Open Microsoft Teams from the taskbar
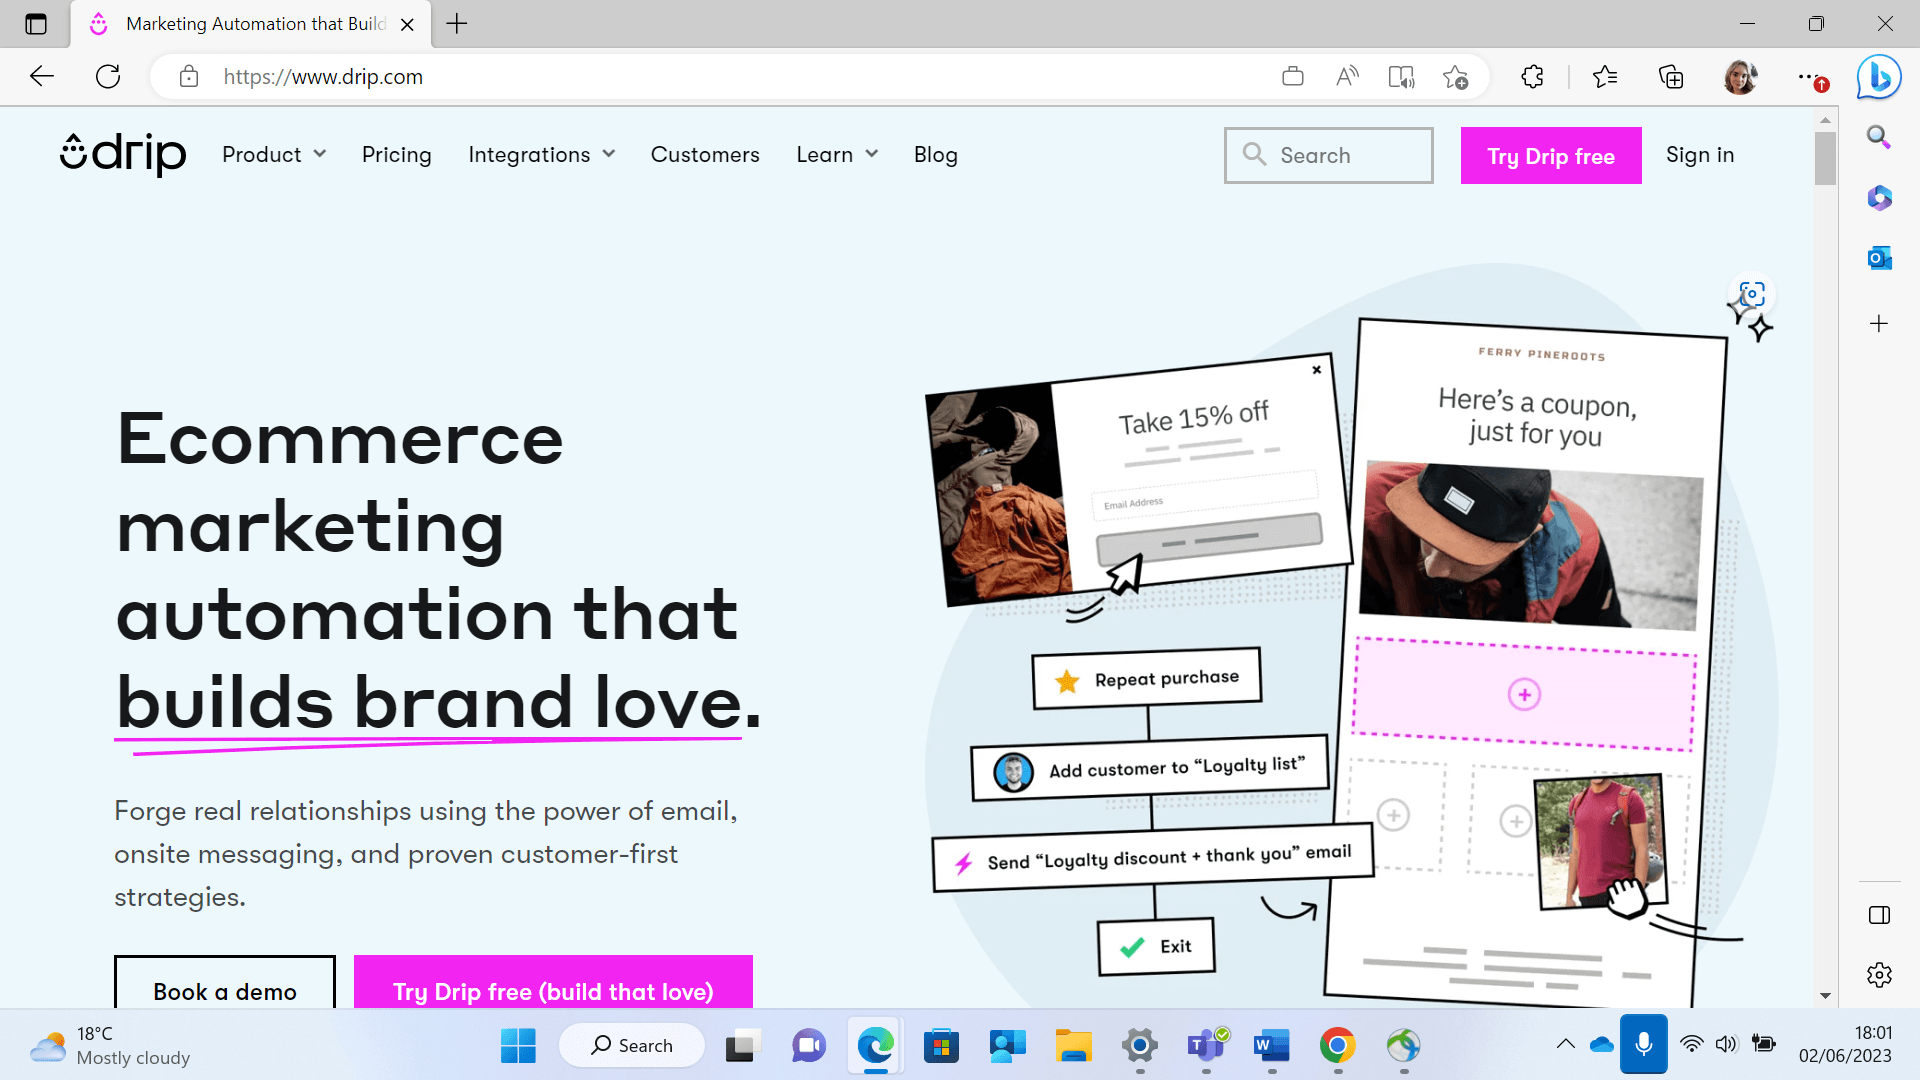 (x=1206, y=1046)
